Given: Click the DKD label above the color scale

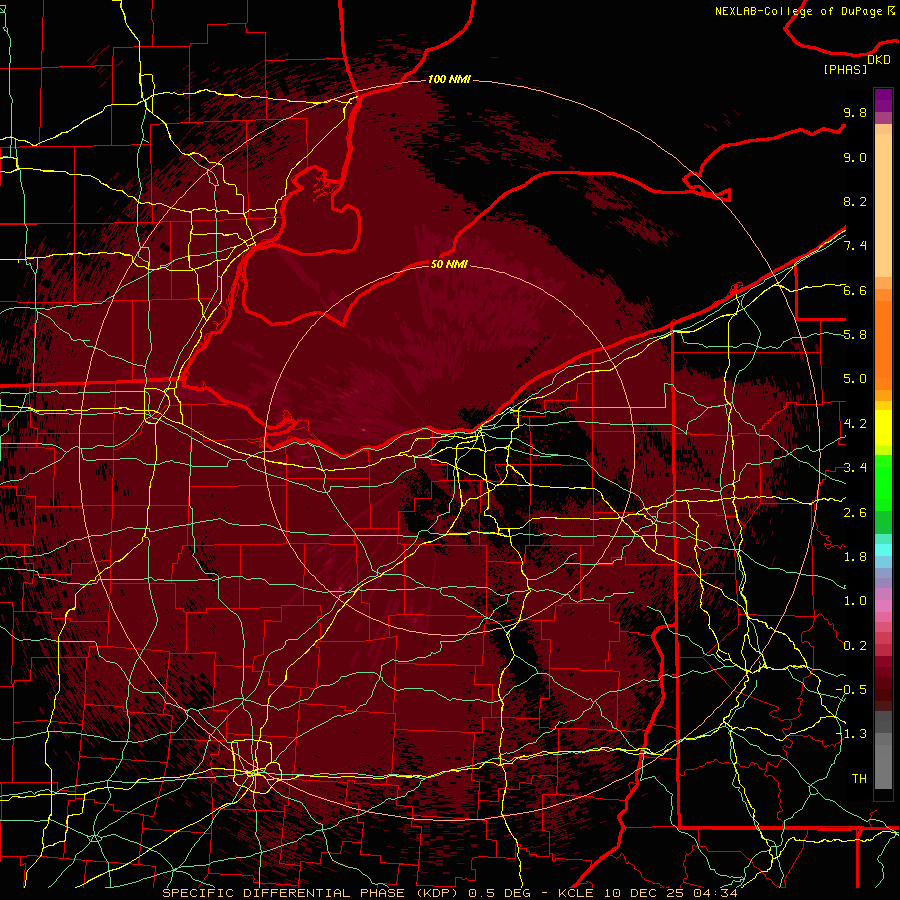Looking at the screenshot, I should (x=879, y=60).
